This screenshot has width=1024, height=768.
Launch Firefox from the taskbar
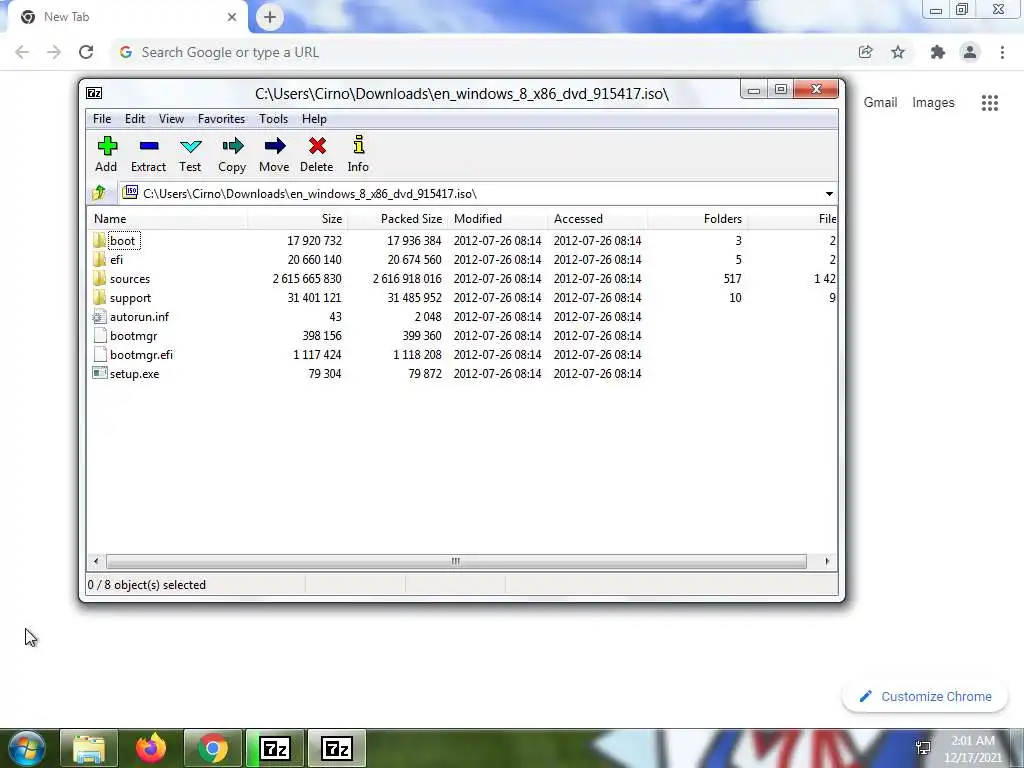(151, 748)
